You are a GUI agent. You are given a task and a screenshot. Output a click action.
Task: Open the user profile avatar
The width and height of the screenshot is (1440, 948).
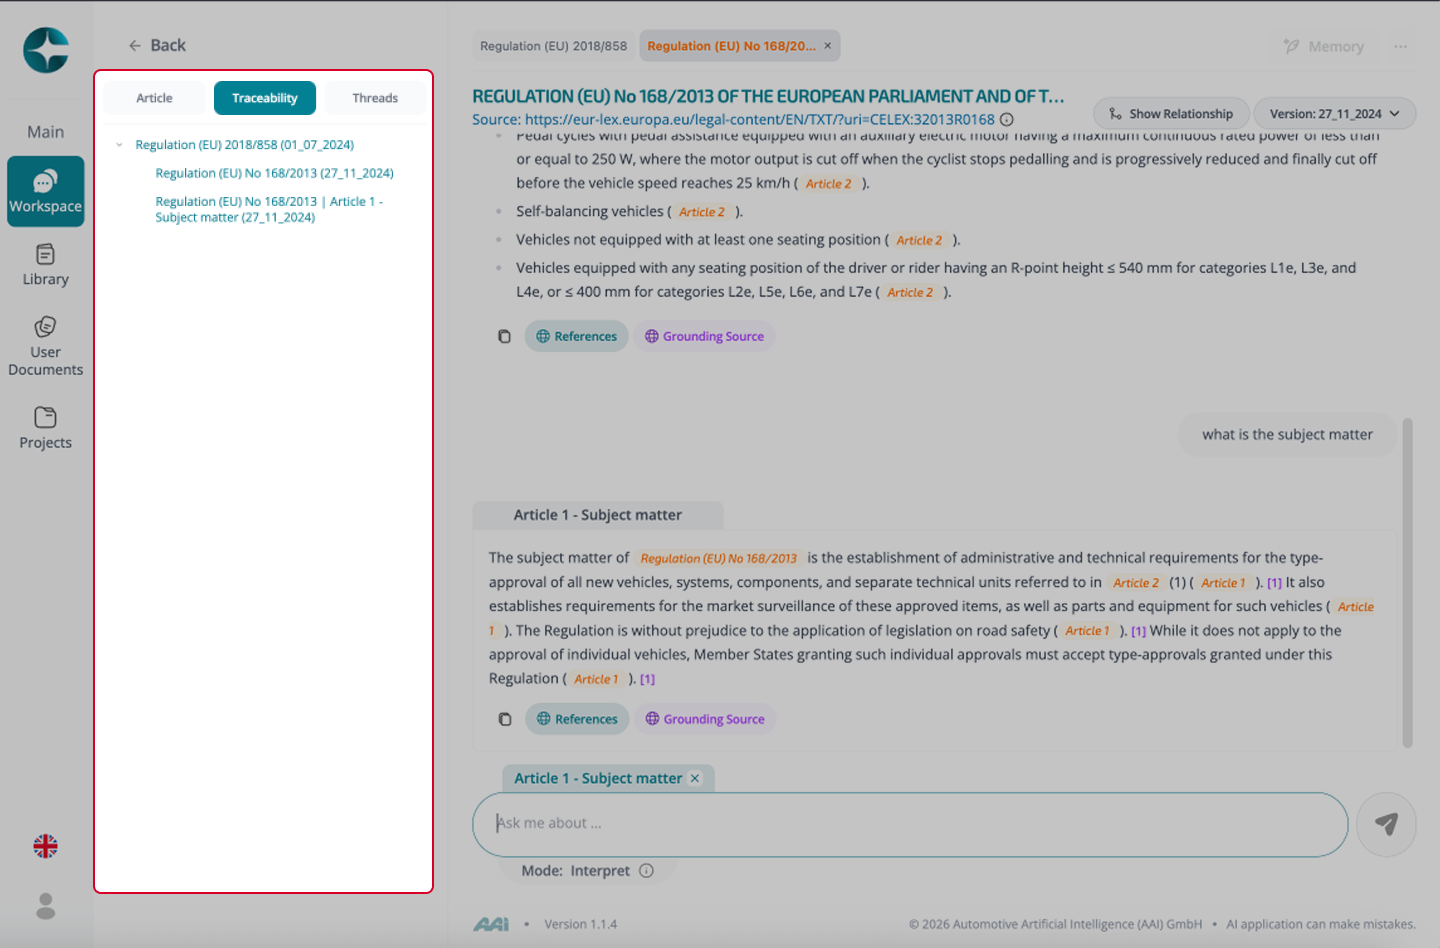(x=45, y=906)
